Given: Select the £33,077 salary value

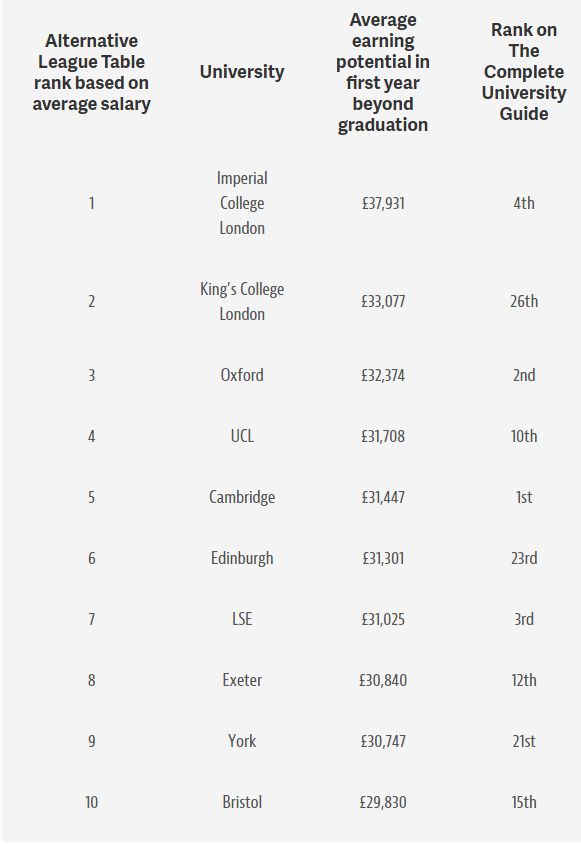Looking at the screenshot, I should click(383, 301).
